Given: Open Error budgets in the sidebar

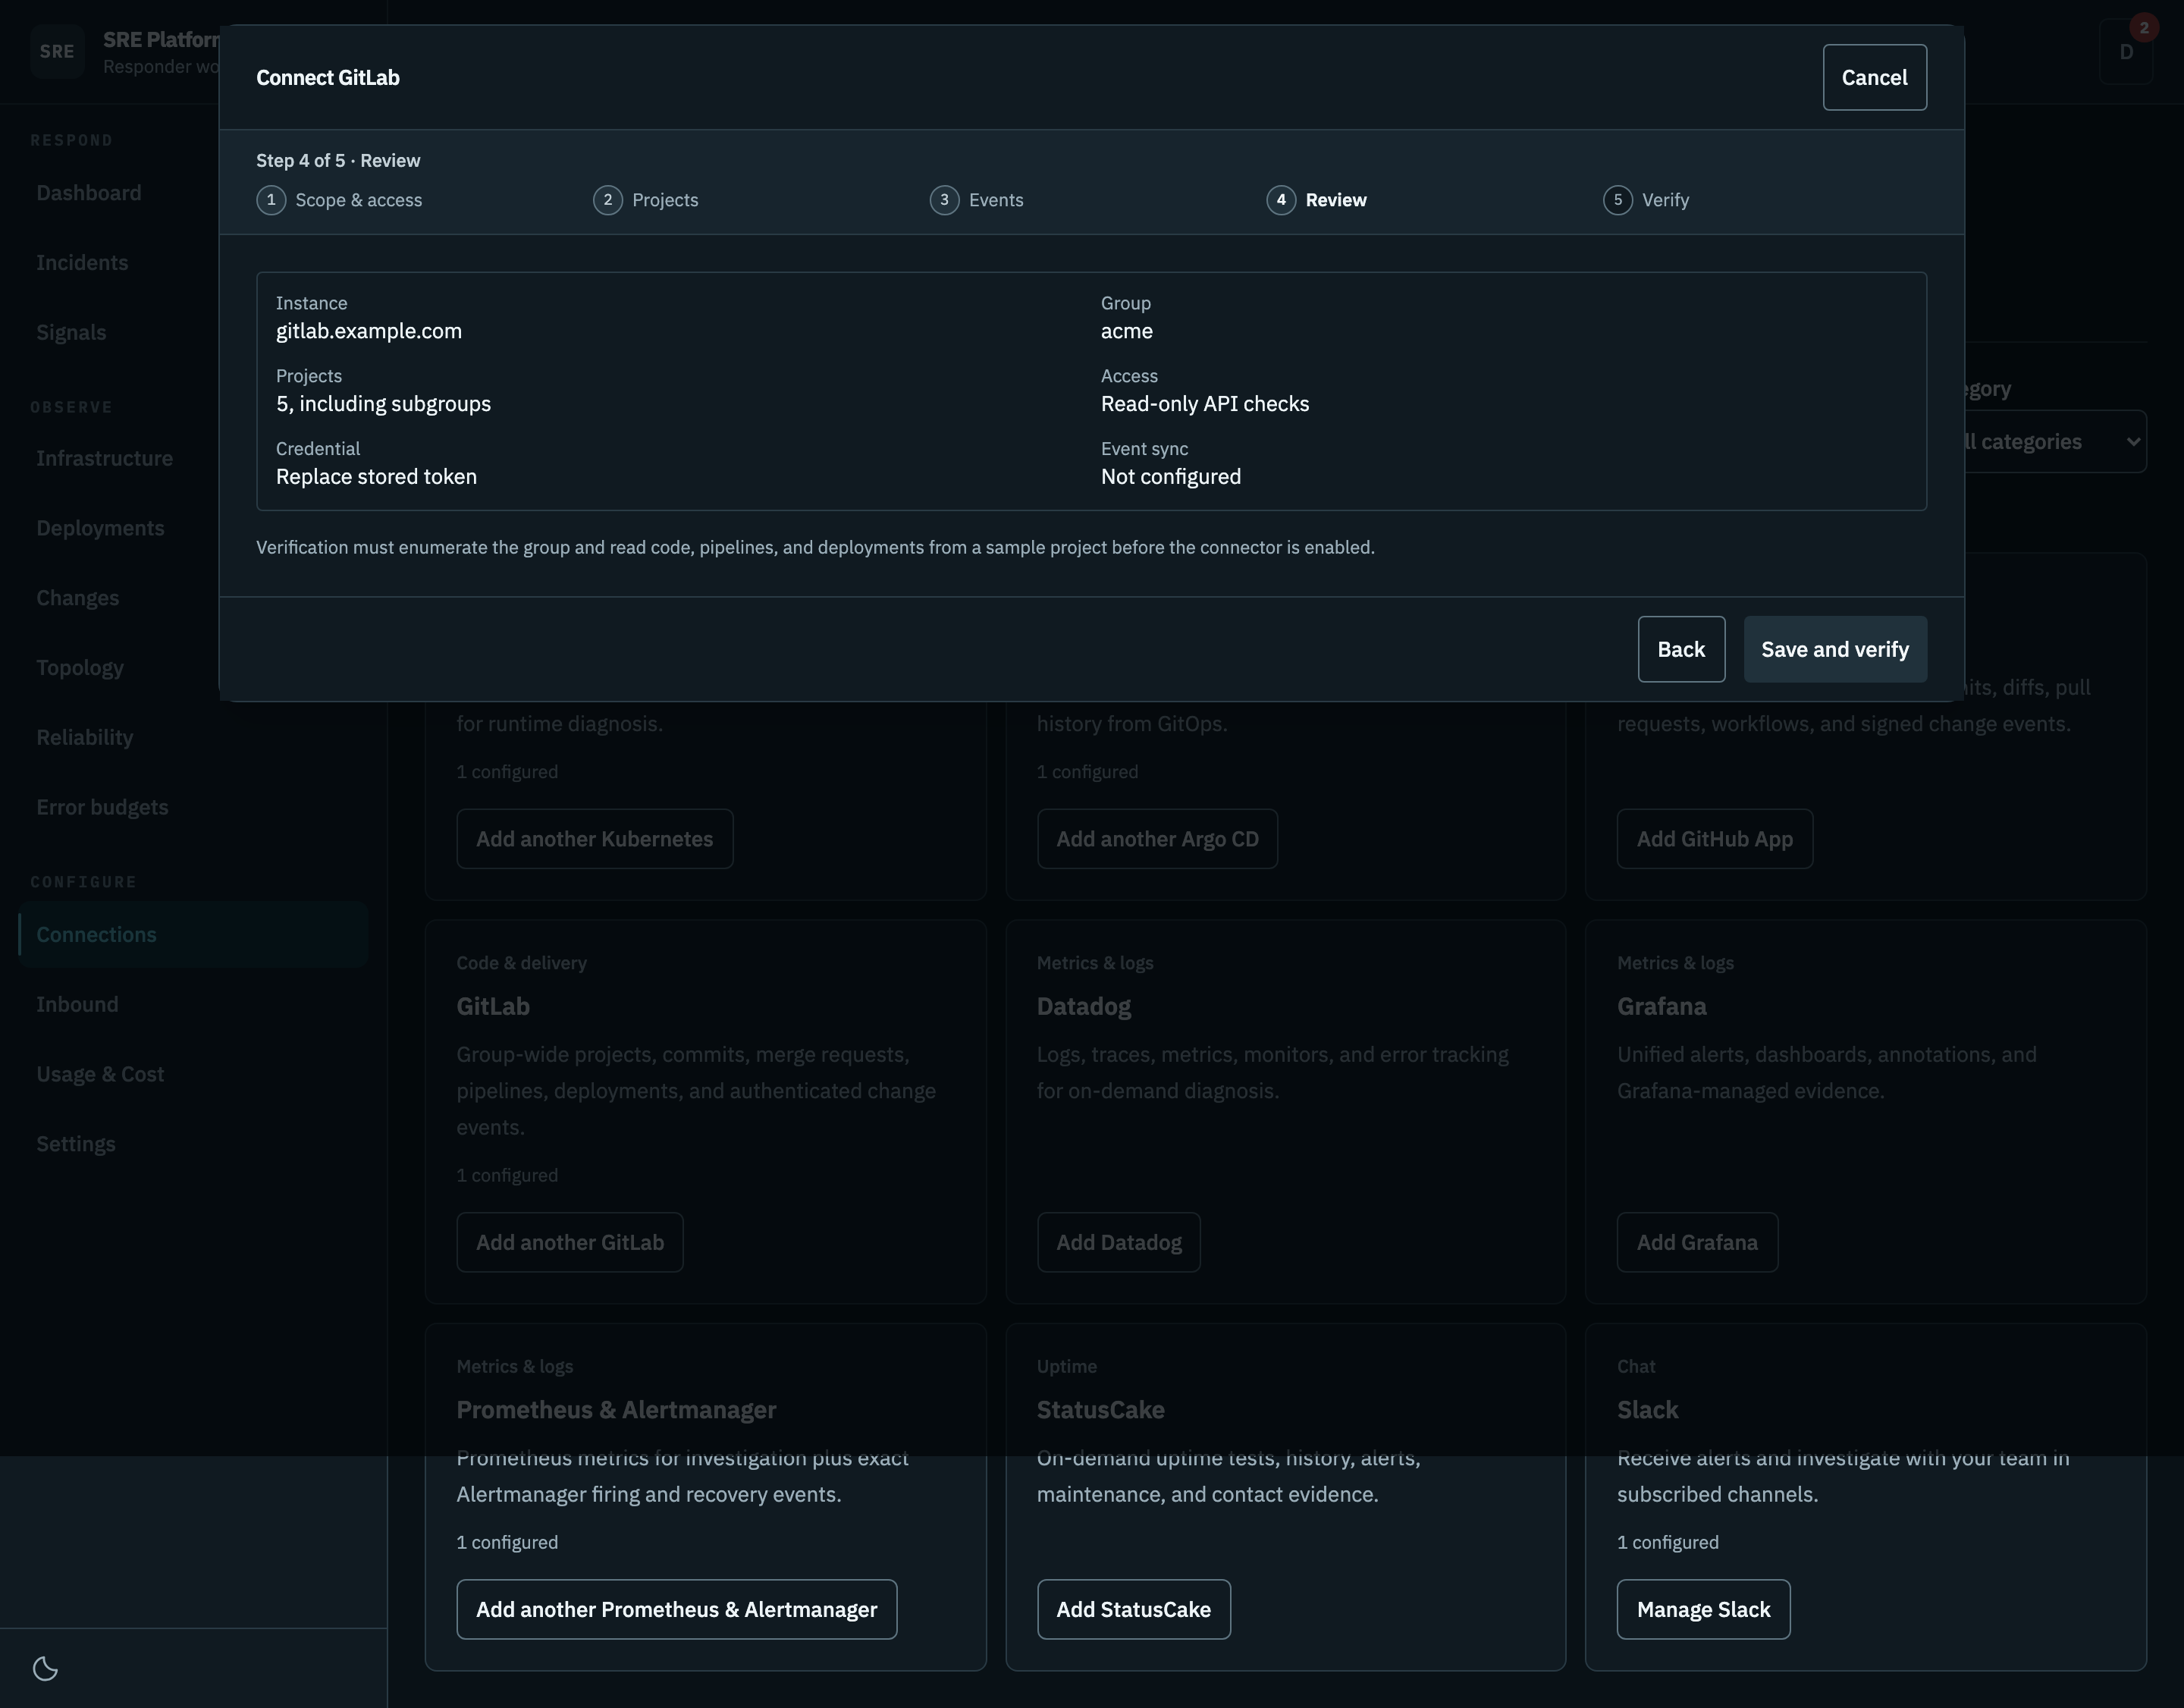Looking at the screenshot, I should click(192, 808).
